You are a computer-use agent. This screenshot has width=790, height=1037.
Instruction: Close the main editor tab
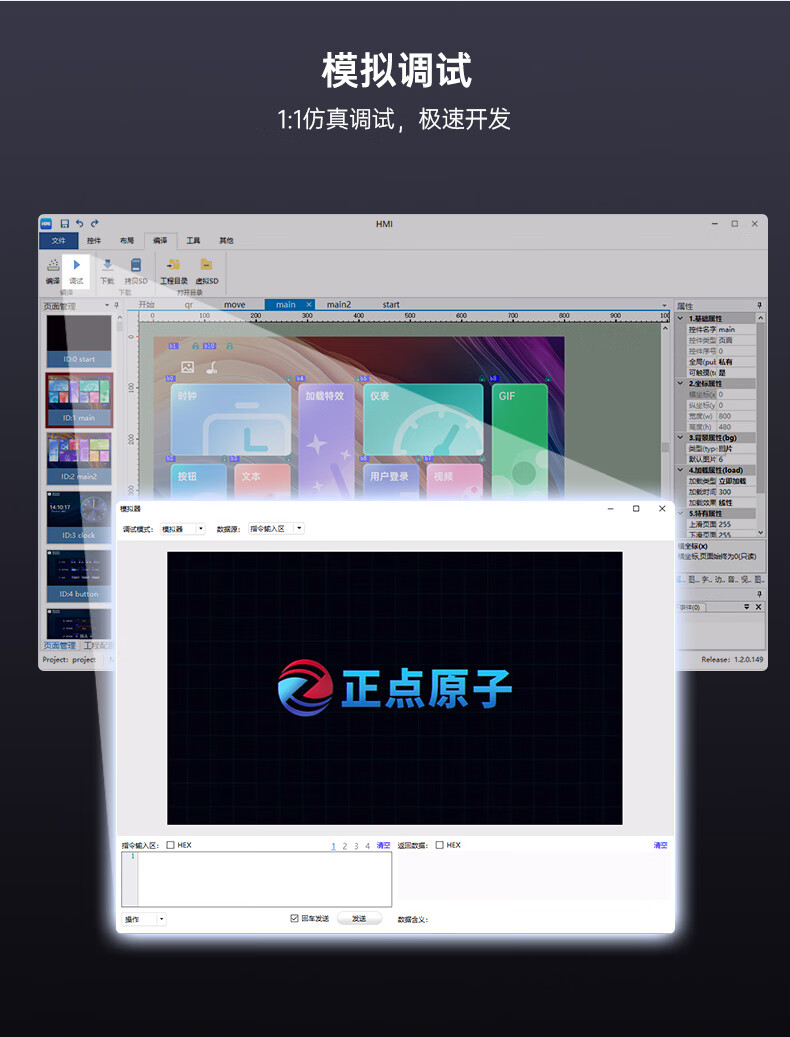point(309,304)
